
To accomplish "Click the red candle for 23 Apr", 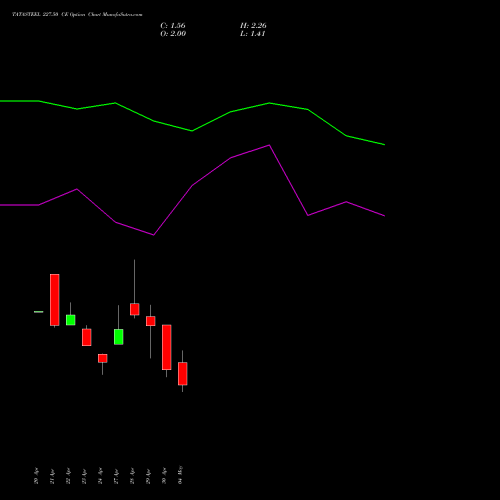I will [x=87, y=337].
